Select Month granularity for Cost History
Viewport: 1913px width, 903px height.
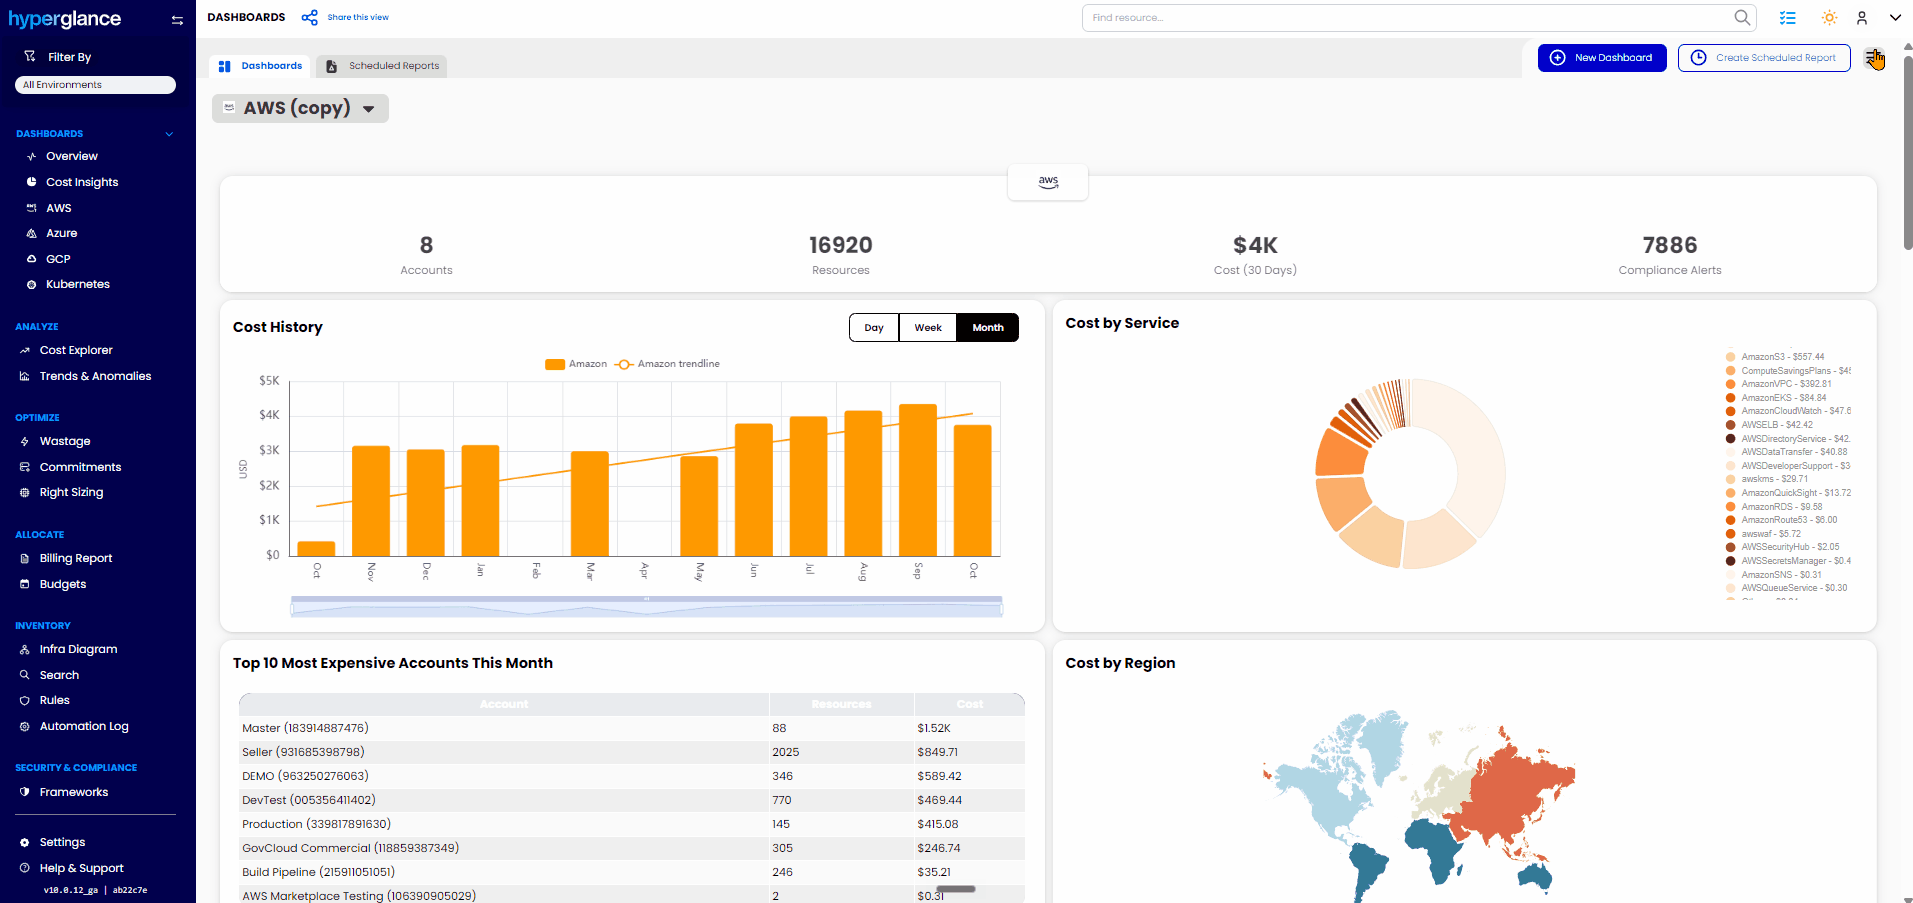tap(988, 328)
